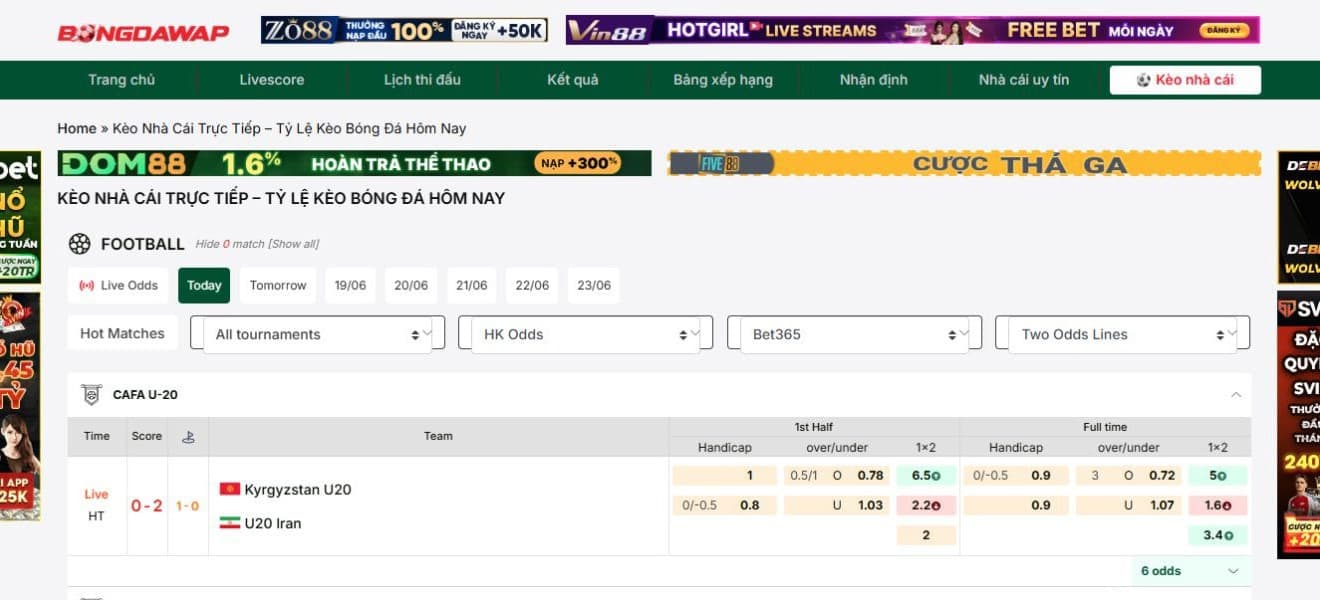This screenshot has width=1320, height=600.
Task: Click the Show all matches link
Action: click(x=294, y=244)
